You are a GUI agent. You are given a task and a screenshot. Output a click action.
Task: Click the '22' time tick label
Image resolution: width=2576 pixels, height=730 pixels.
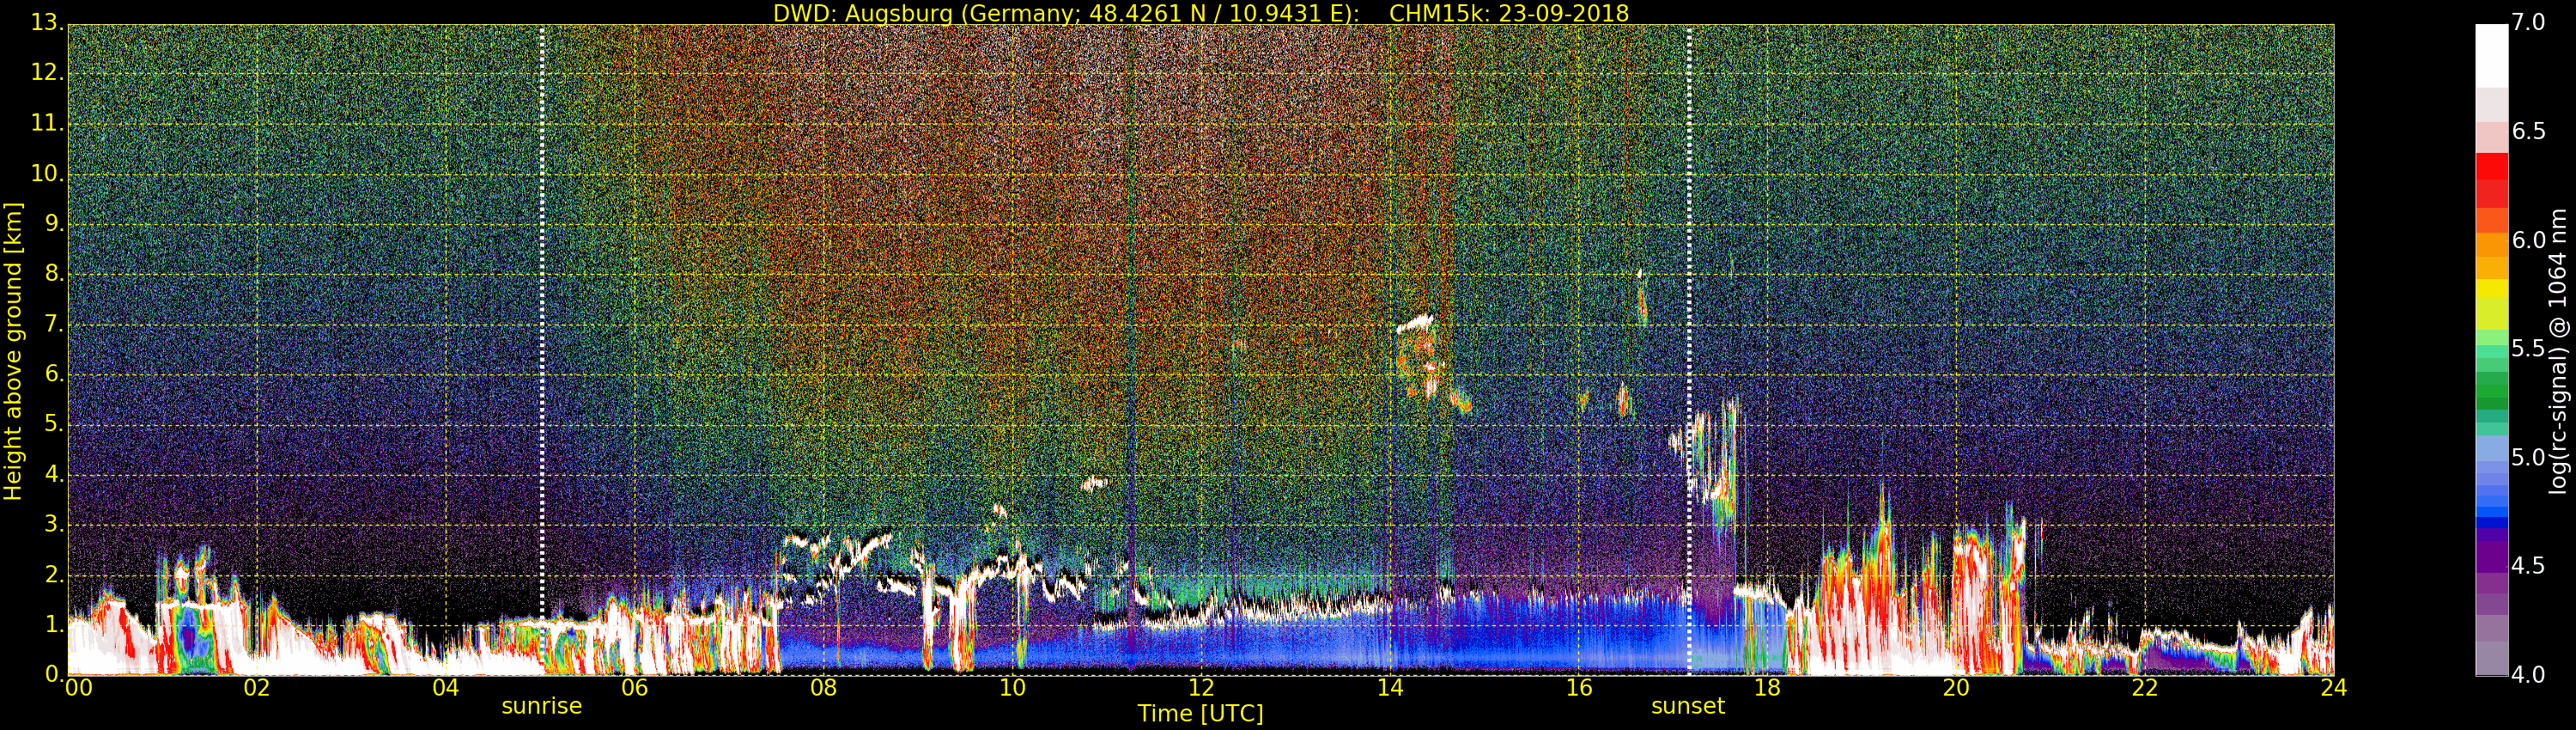[x=2145, y=687]
